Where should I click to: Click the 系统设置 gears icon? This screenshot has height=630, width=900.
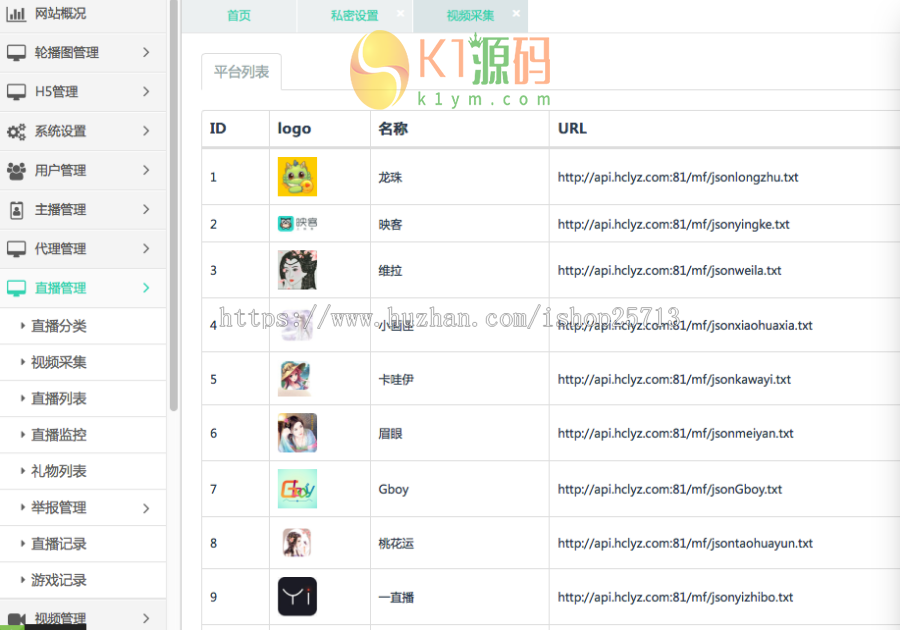[x=16, y=131]
